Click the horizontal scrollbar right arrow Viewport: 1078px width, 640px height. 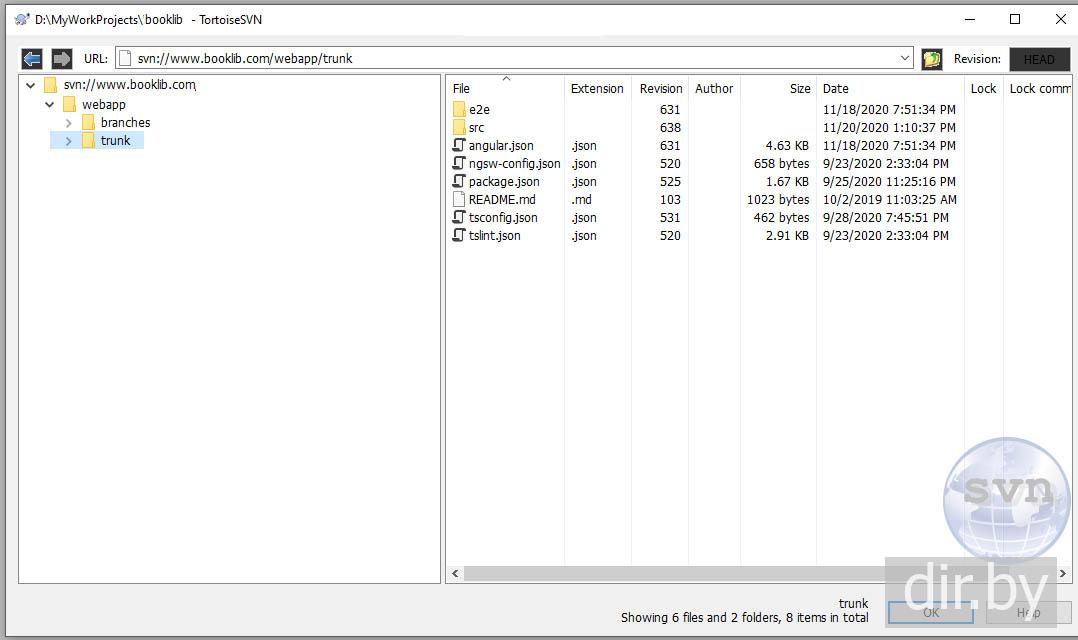click(x=1063, y=573)
